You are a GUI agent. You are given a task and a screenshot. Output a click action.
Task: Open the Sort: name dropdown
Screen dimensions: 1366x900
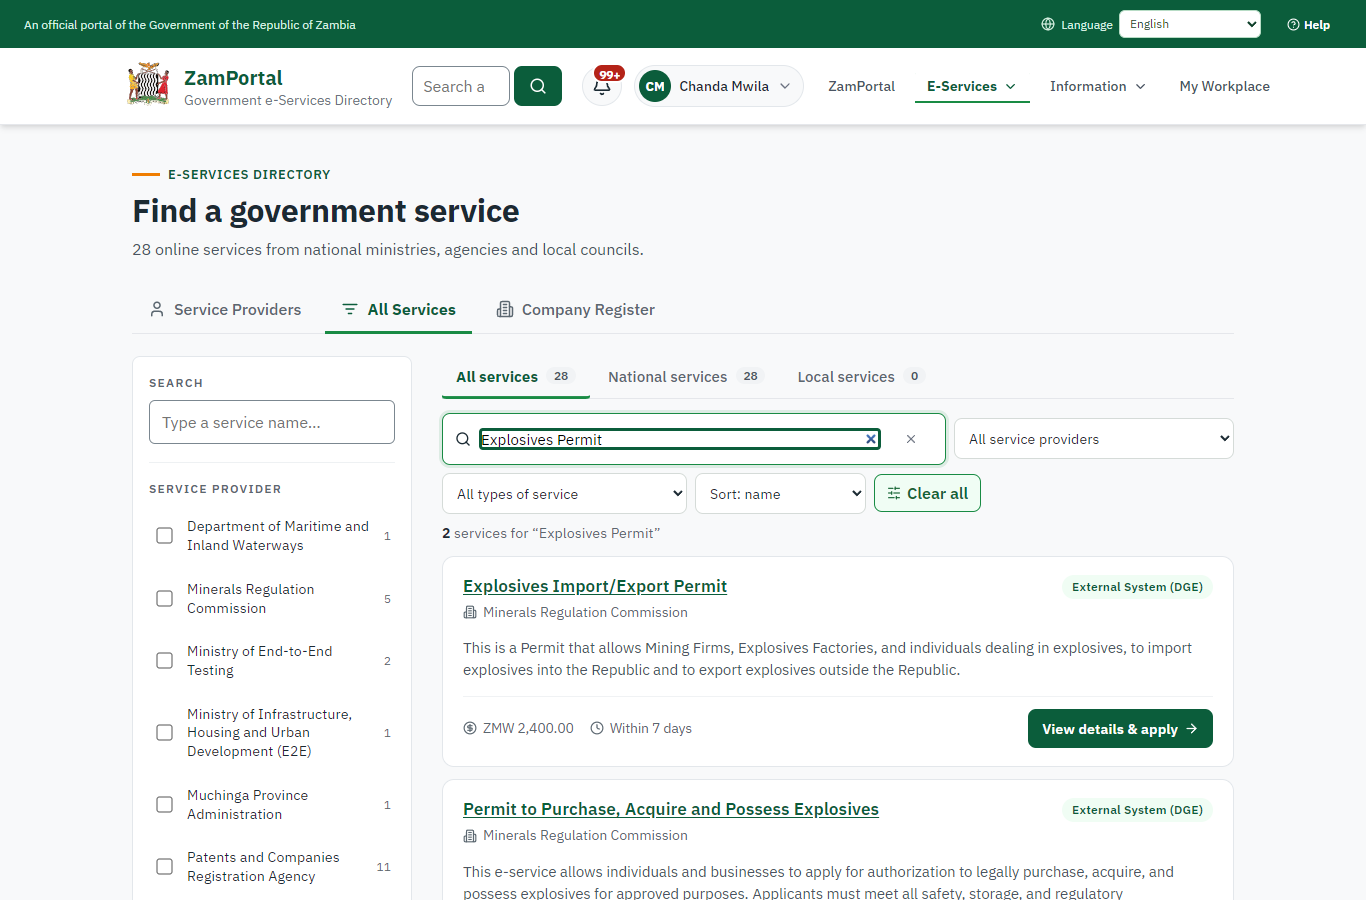(780, 494)
